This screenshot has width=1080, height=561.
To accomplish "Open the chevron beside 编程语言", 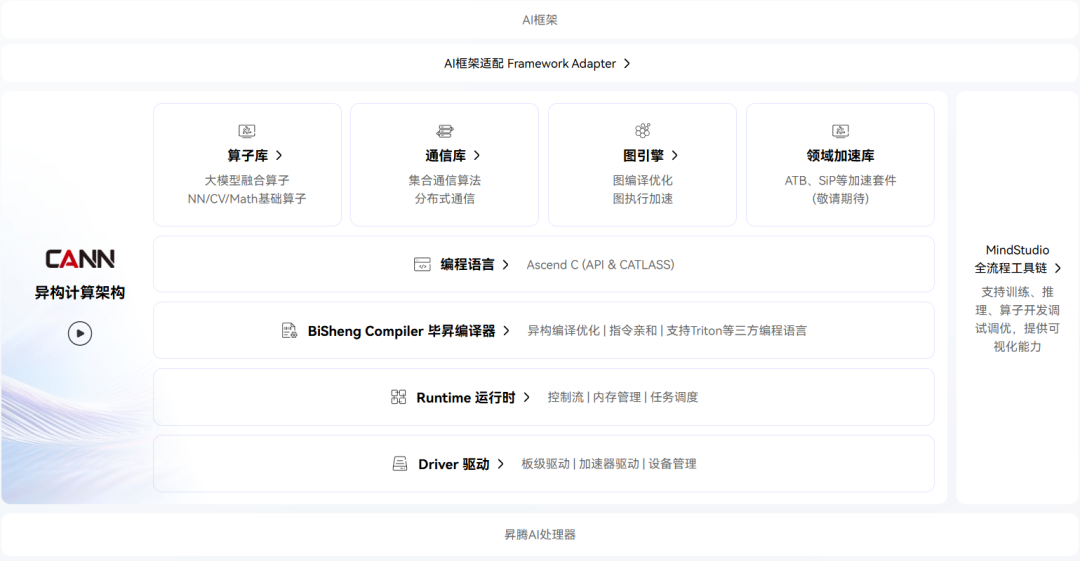I will [x=506, y=265].
